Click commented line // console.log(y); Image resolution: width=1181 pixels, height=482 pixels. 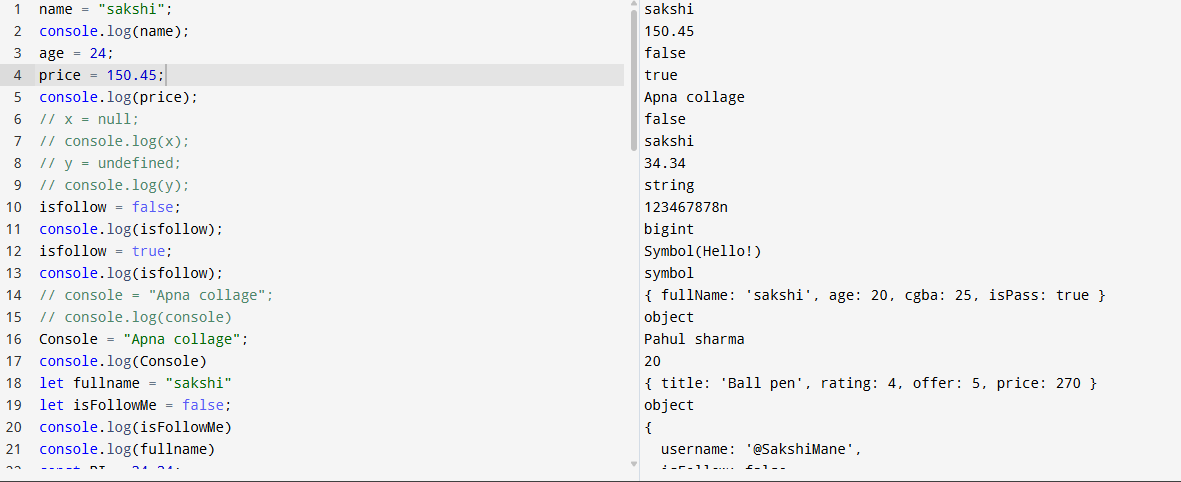coord(114,185)
